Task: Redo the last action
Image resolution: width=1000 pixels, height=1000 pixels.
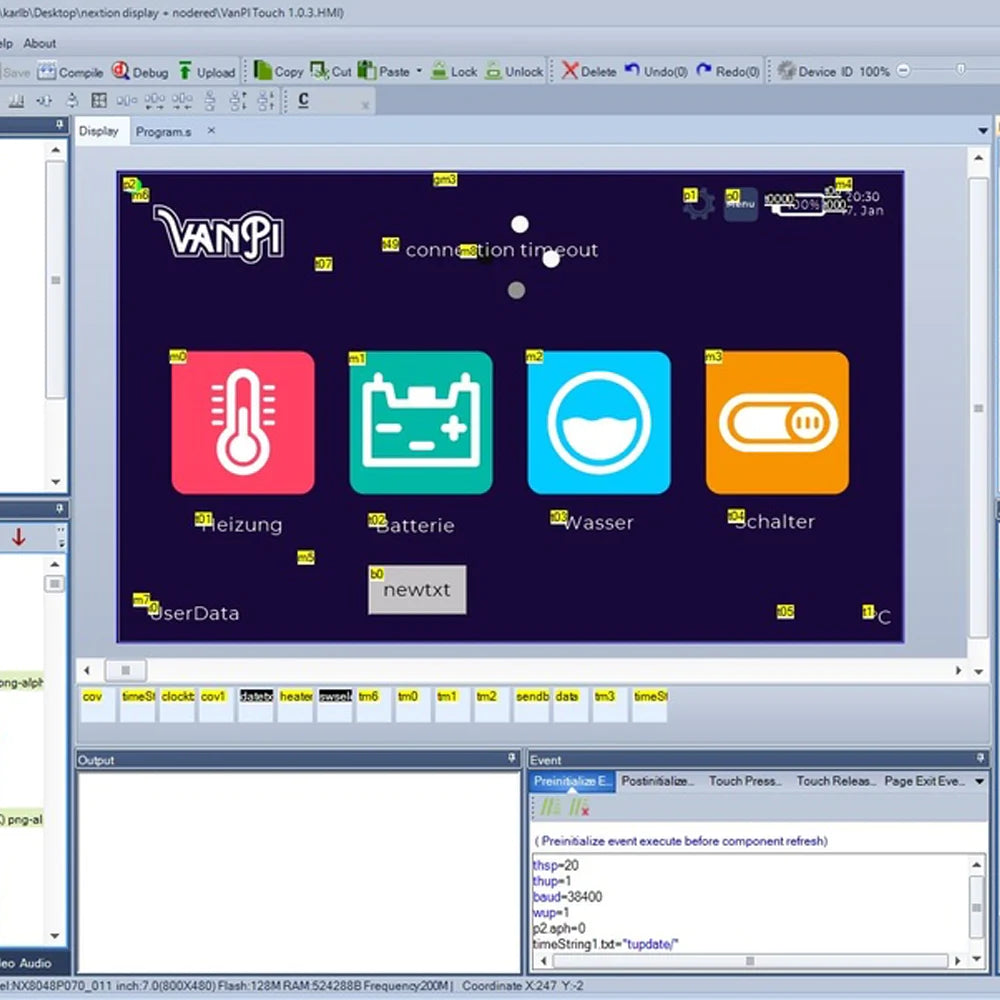Action: (x=720, y=71)
